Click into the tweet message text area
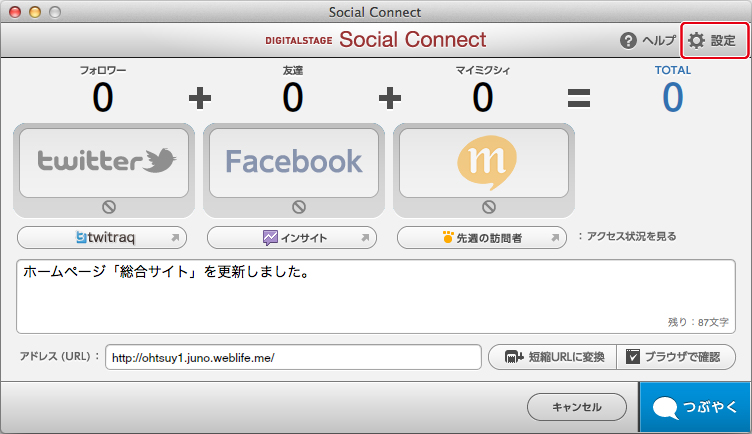The width and height of the screenshot is (752, 434). coord(376,296)
